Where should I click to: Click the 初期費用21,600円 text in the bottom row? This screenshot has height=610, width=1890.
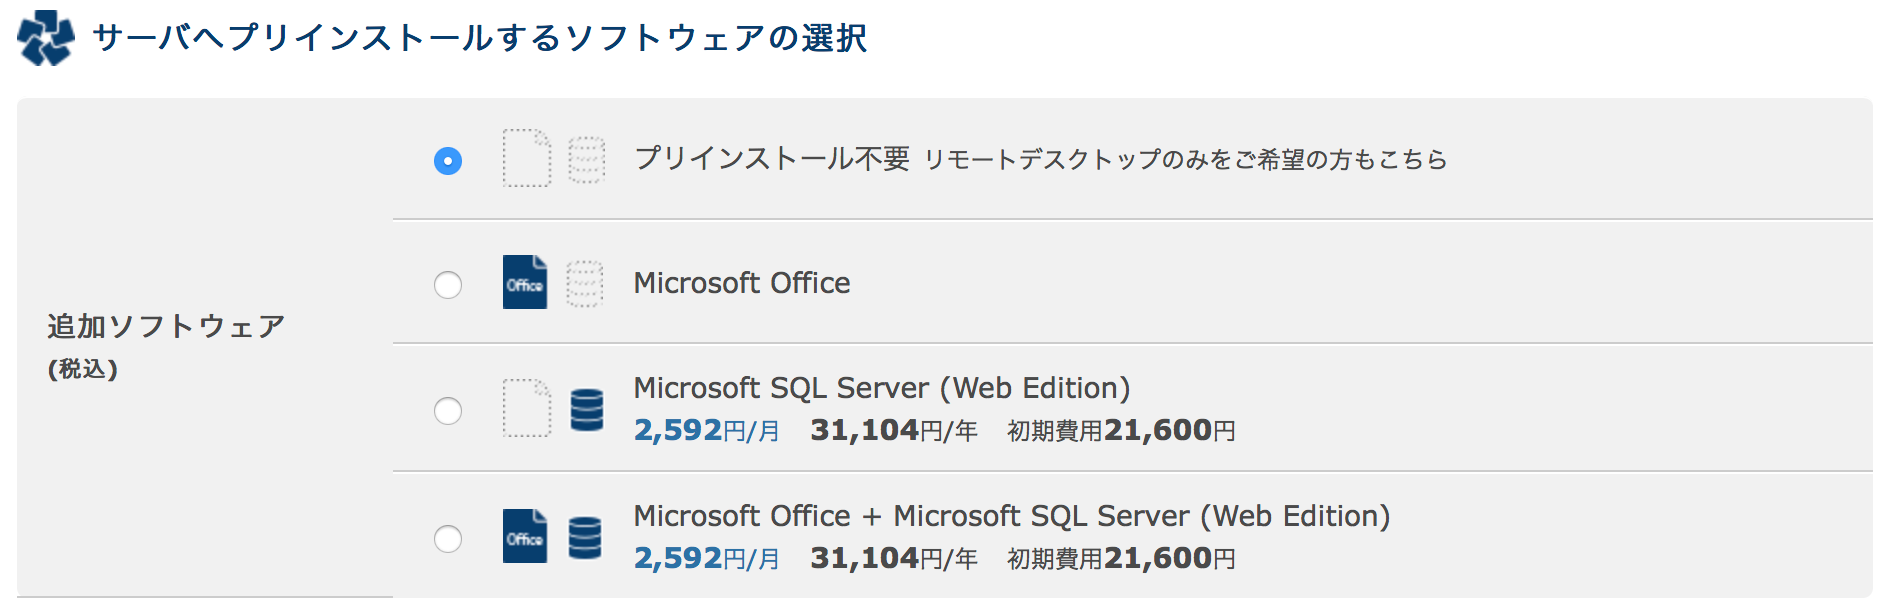(1120, 558)
